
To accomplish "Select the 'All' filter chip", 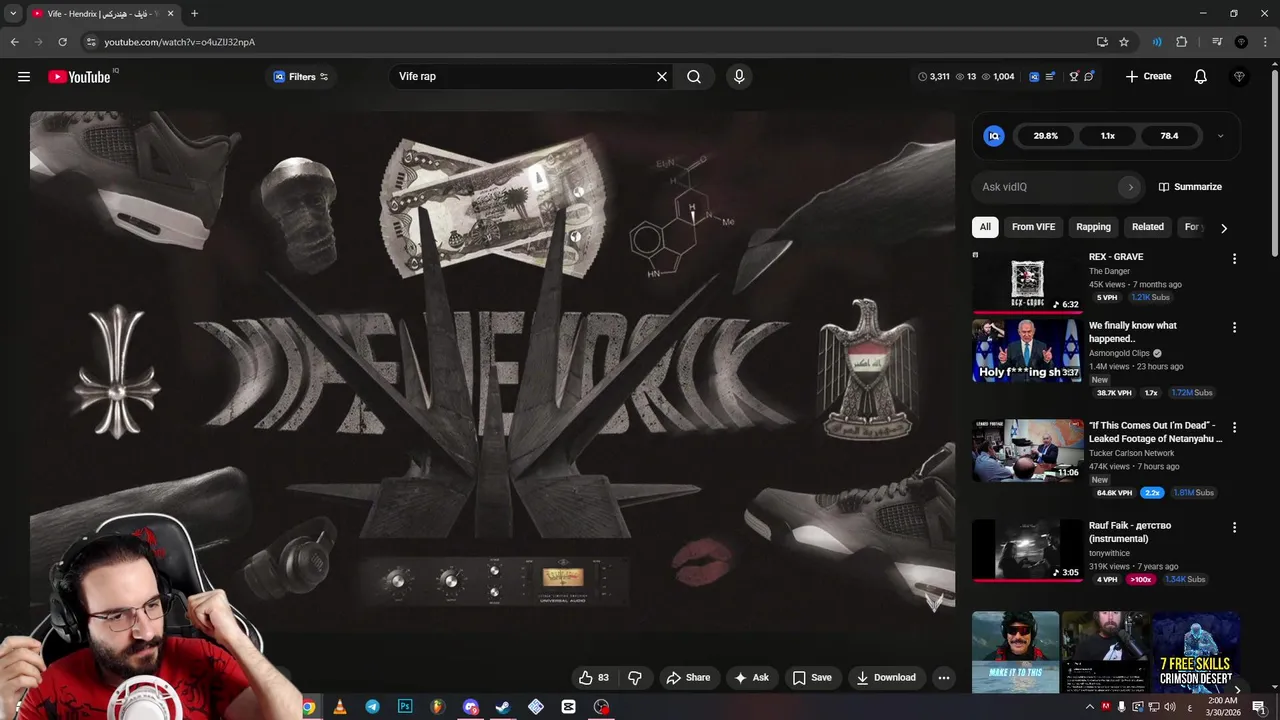I will (985, 227).
